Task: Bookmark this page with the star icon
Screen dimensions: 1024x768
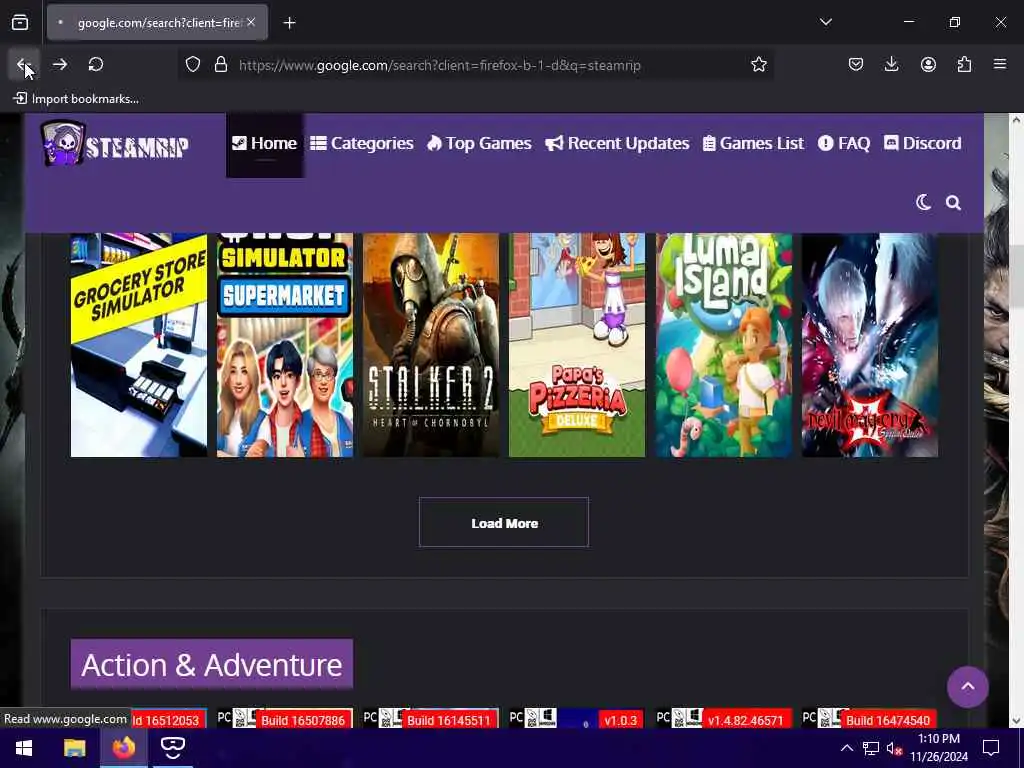Action: (758, 65)
